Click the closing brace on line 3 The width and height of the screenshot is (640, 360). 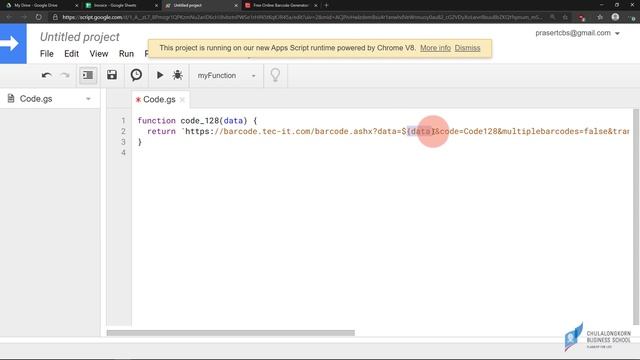pyautogui.click(x=140, y=142)
